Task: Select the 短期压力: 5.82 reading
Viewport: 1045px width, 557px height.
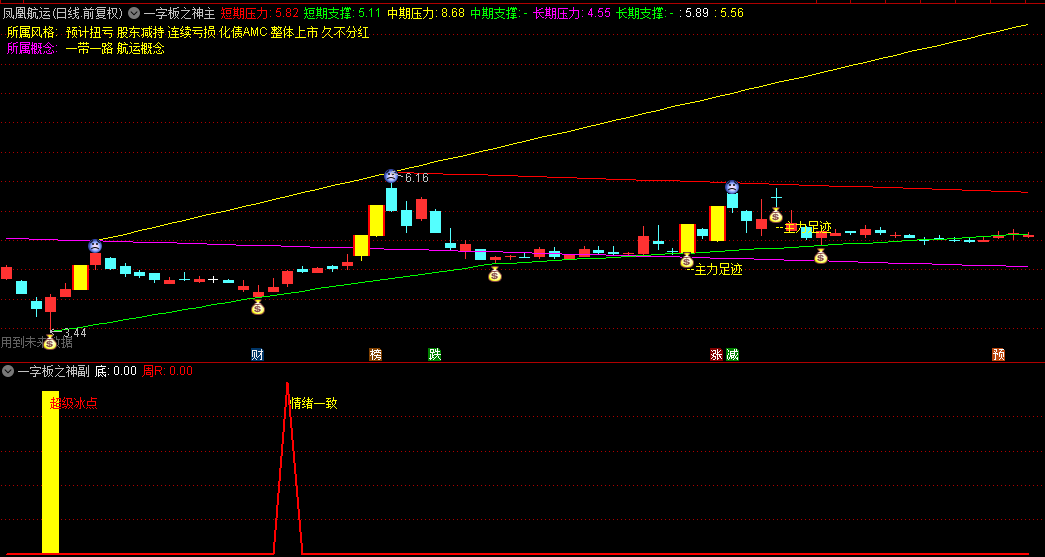Action: point(260,13)
